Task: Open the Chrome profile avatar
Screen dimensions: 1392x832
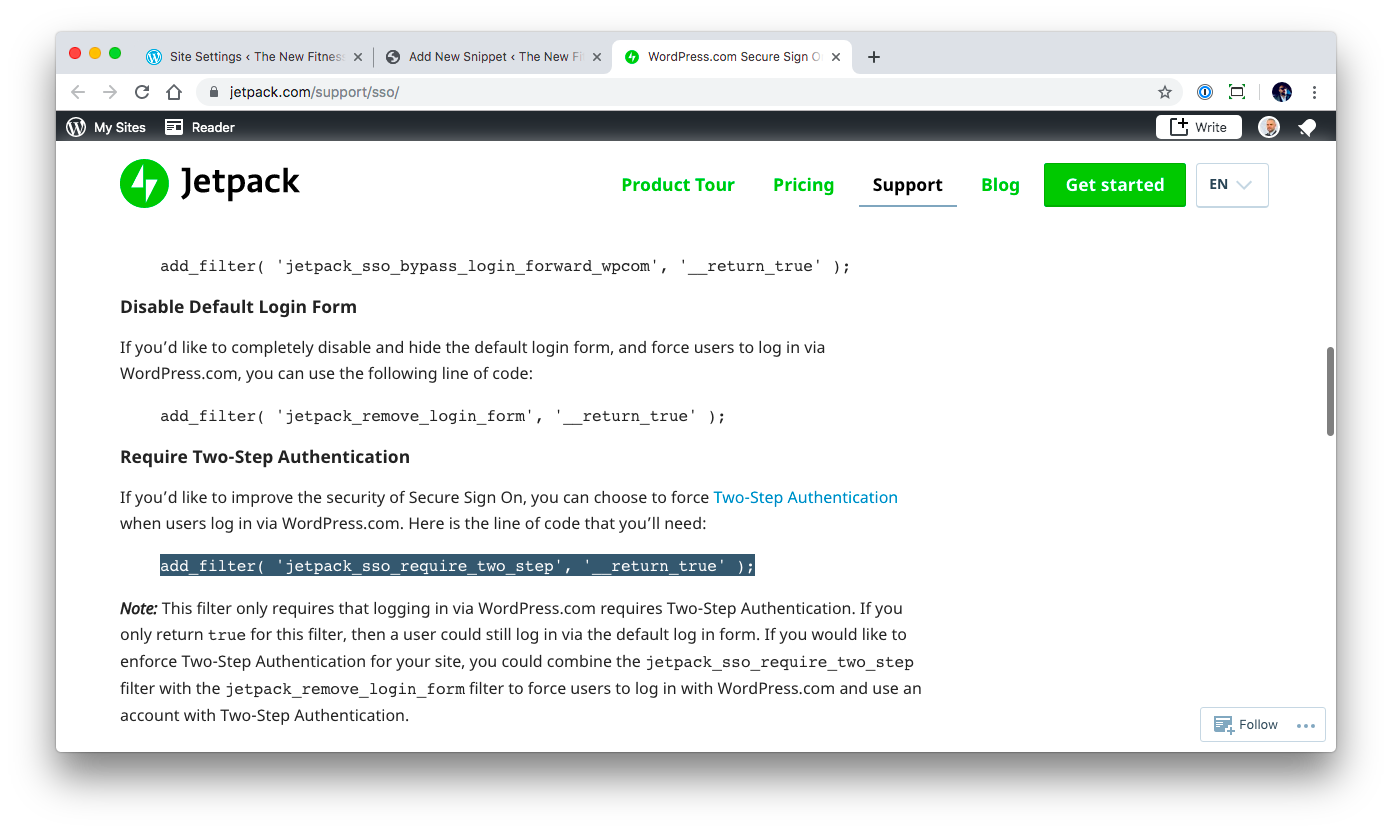Action: pyautogui.click(x=1282, y=92)
